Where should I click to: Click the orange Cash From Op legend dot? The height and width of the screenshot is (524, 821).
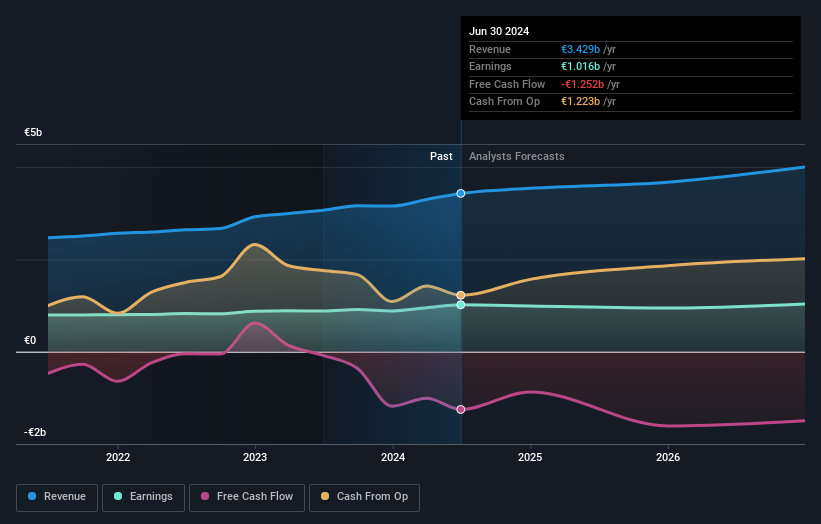tap(325, 496)
